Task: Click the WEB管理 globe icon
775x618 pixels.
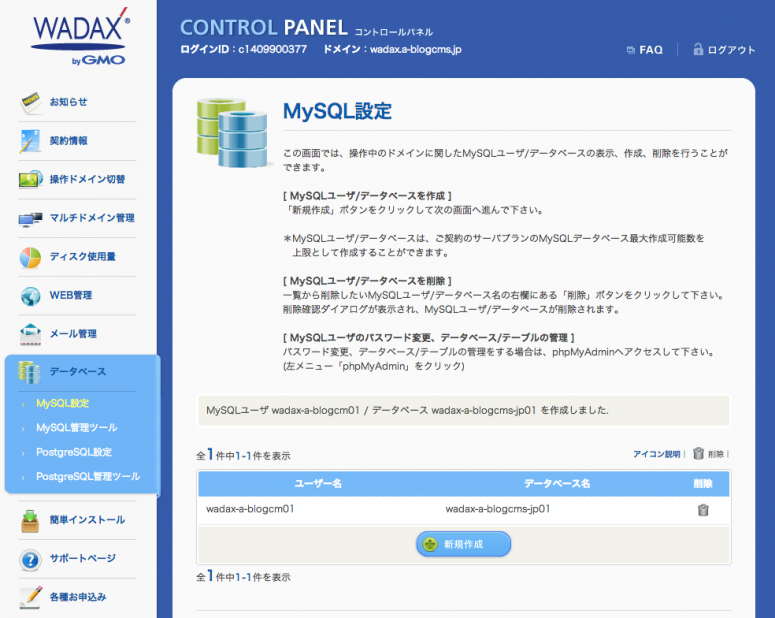Action: [31, 295]
